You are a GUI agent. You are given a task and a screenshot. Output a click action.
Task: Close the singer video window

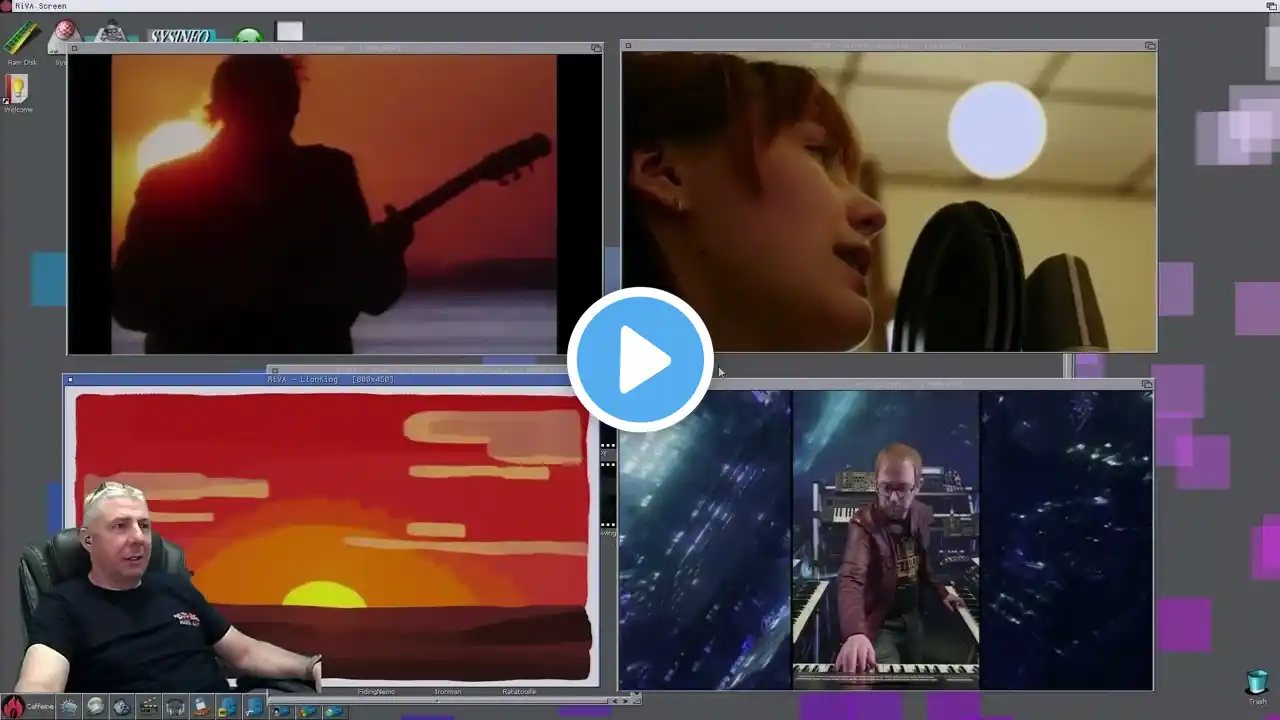pyautogui.click(x=628, y=46)
